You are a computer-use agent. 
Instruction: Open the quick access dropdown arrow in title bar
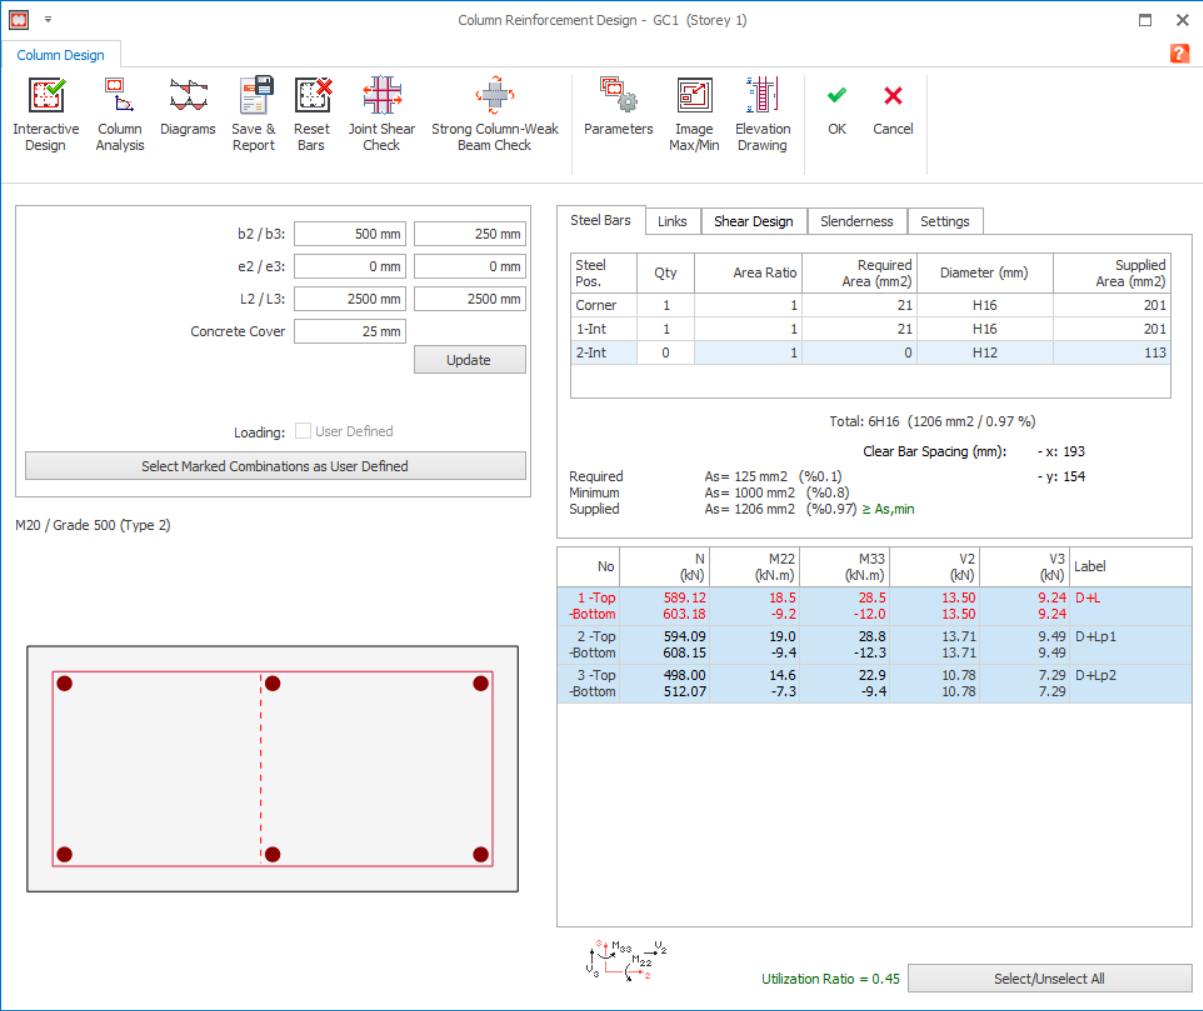tap(48, 20)
